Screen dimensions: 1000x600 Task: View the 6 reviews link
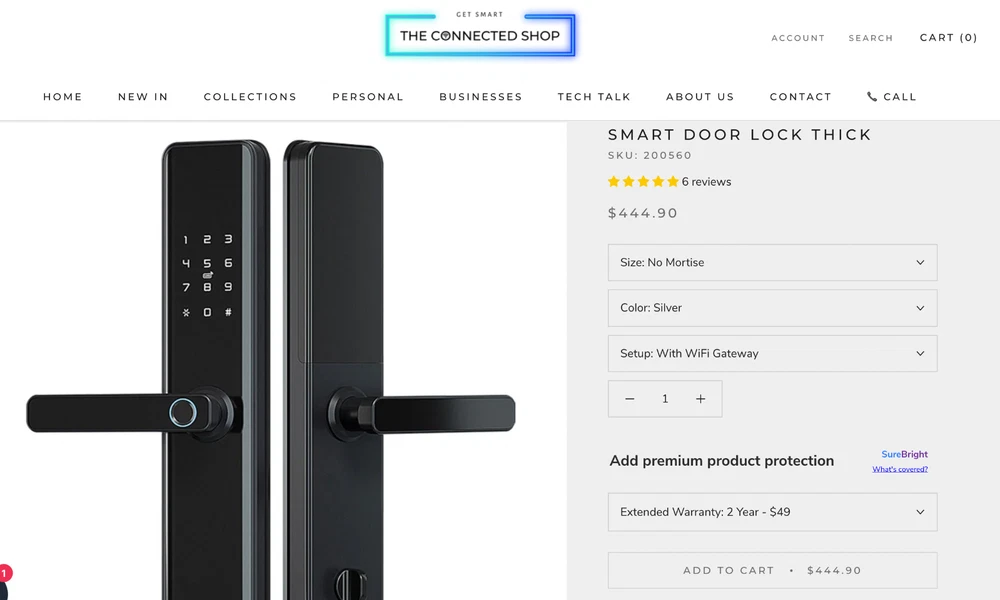point(706,182)
